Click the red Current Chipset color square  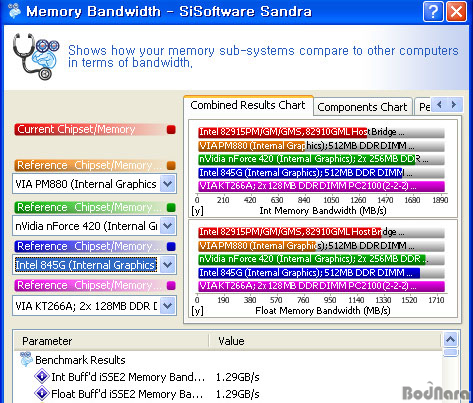point(171,130)
